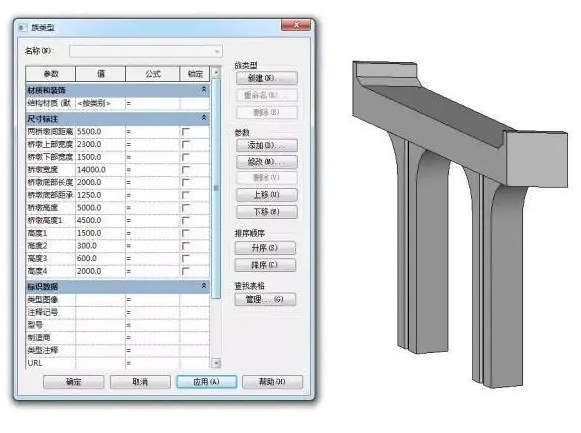Select the 桥墩下部宽度 parameter name
This screenshot has width=581, height=433.
click(x=50, y=157)
